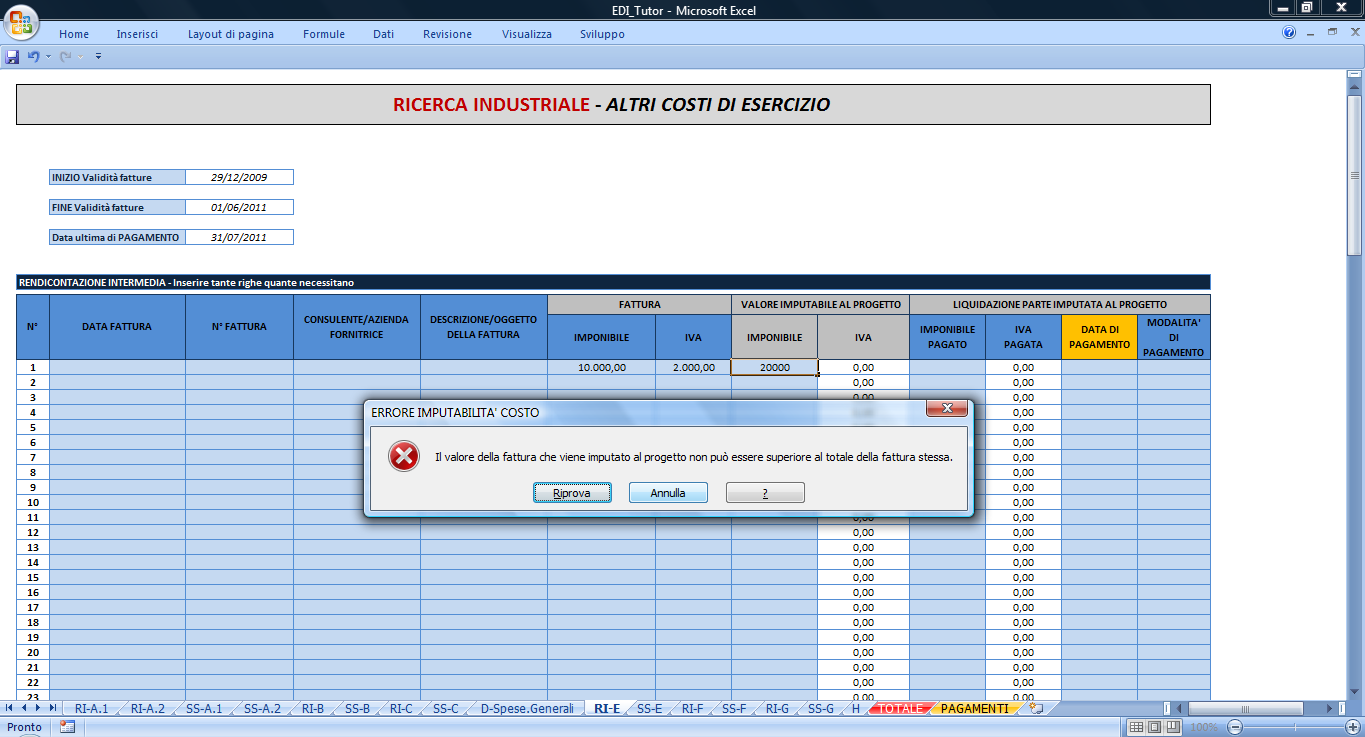Image resolution: width=1365 pixels, height=737 pixels.
Task: Select the INIZIO Validità date cell 29/12/2009
Action: click(x=239, y=177)
